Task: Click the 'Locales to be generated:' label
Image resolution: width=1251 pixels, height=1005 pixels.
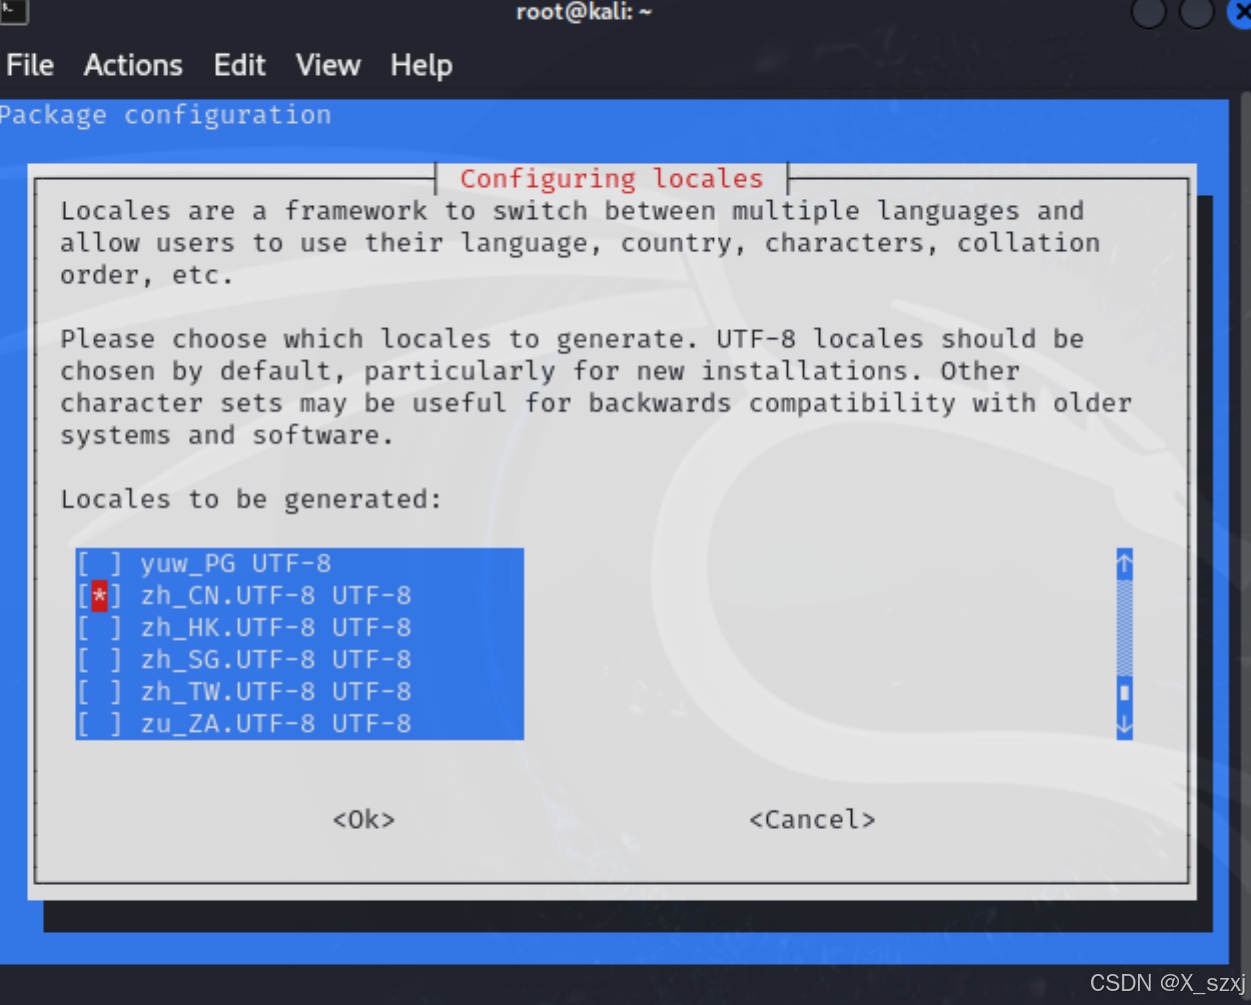Action: [x=251, y=499]
